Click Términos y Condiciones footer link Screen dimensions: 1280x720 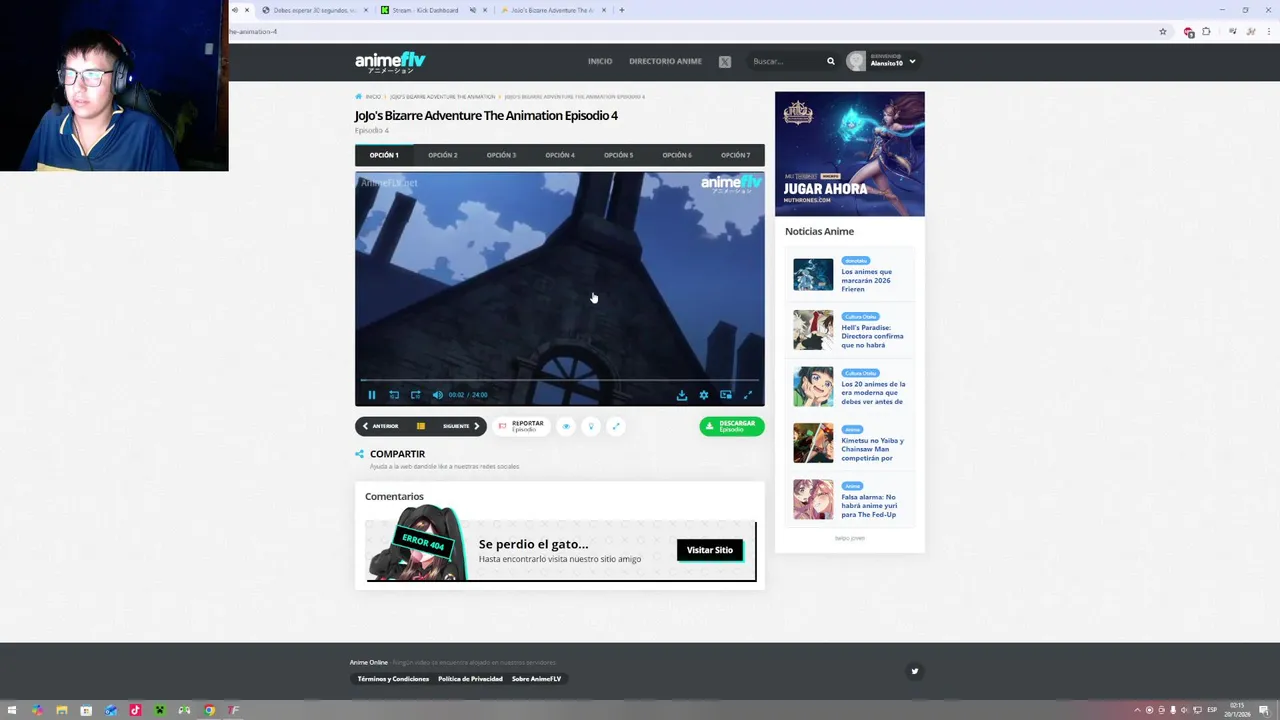click(393, 679)
